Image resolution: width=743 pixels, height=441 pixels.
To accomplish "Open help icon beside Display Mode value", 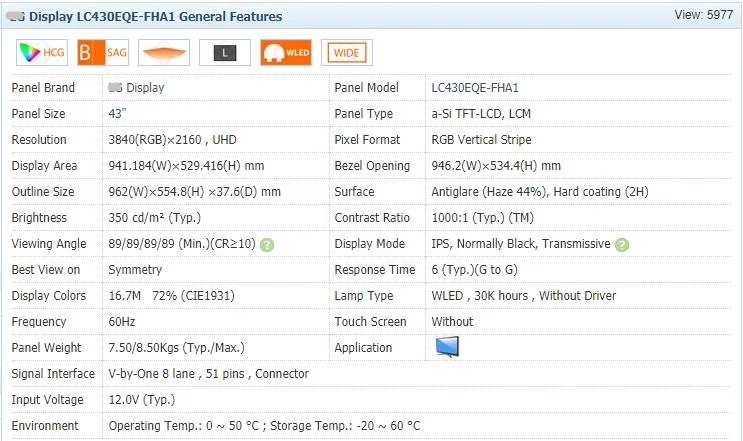I will pyautogui.click(x=622, y=245).
